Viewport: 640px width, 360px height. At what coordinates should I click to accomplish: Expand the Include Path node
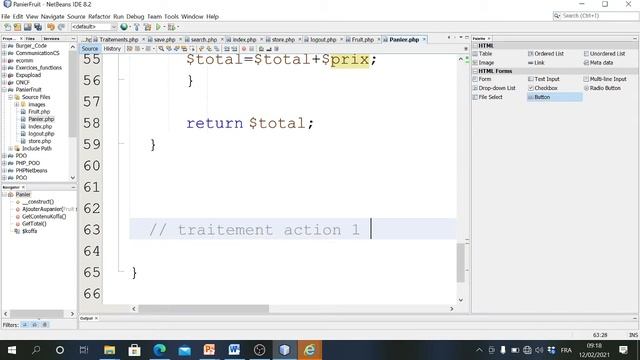[10, 149]
